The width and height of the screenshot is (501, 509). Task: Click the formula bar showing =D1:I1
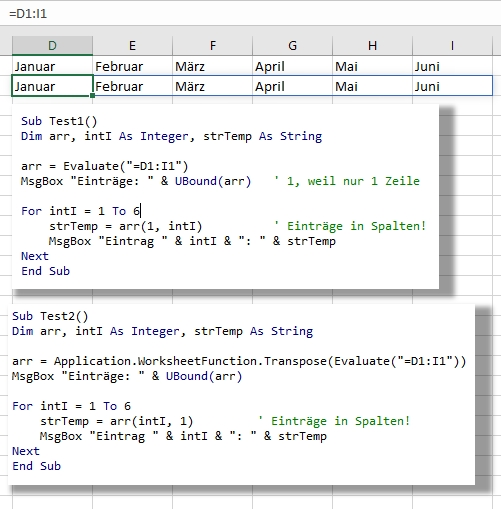(250, 14)
